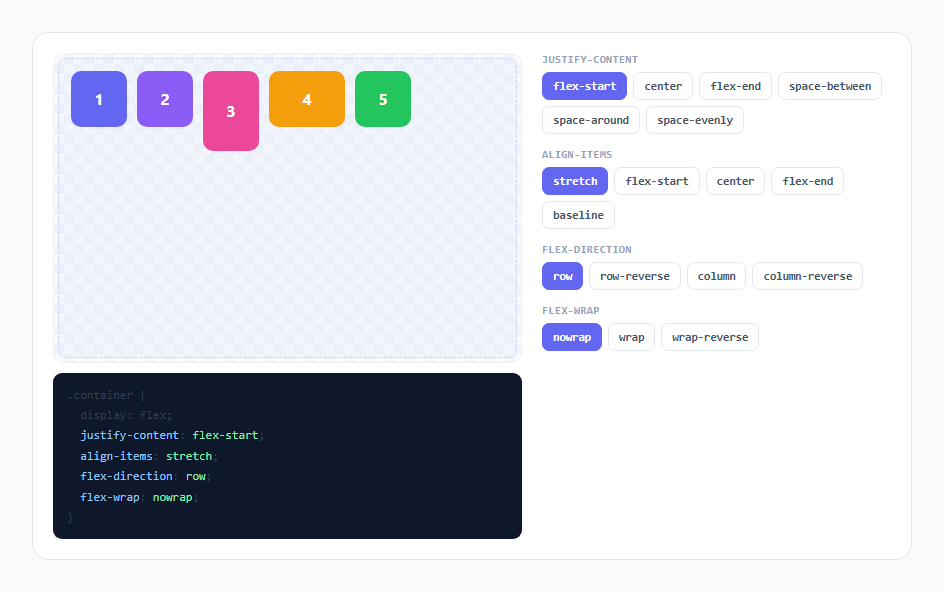This screenshot has width=944, height=592.
Task: Set align-items to flex-end
Action: (807, 181)
